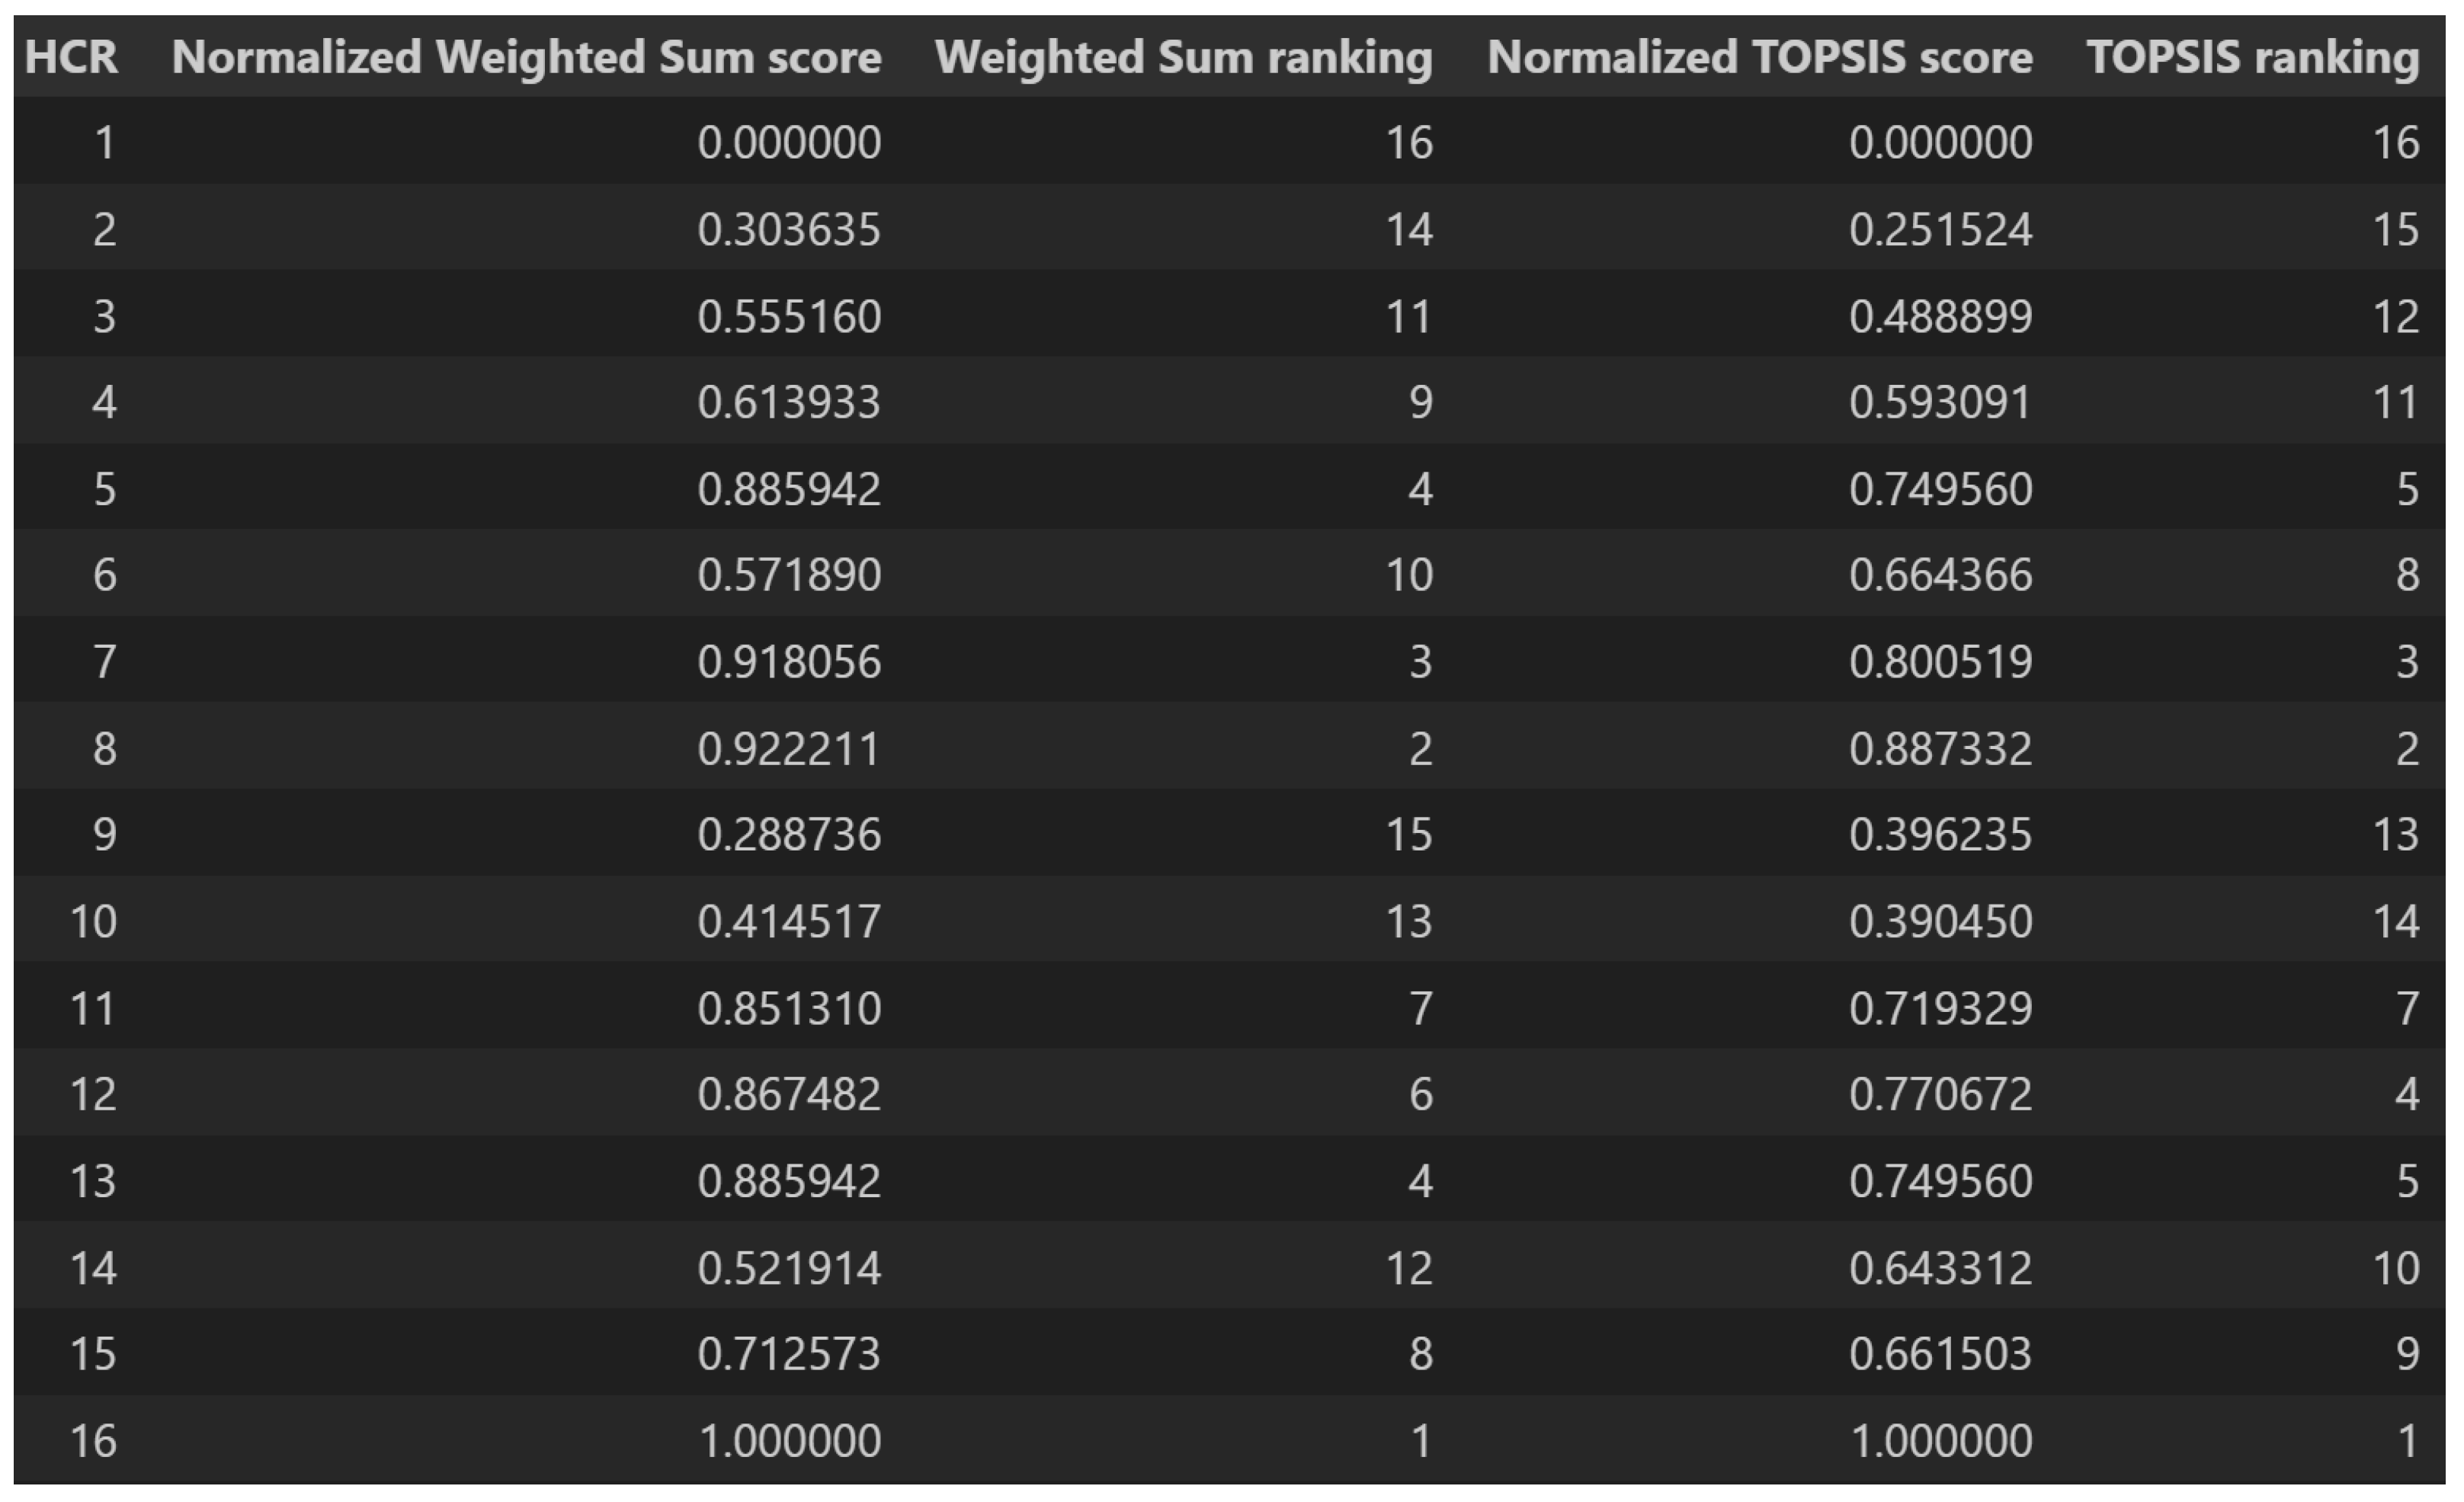Image resolution: width=2464 pixels, height=1502 pixels.
Task: Select the Weighted Sum score 0.303635 cell
Action: coord(789,230)
